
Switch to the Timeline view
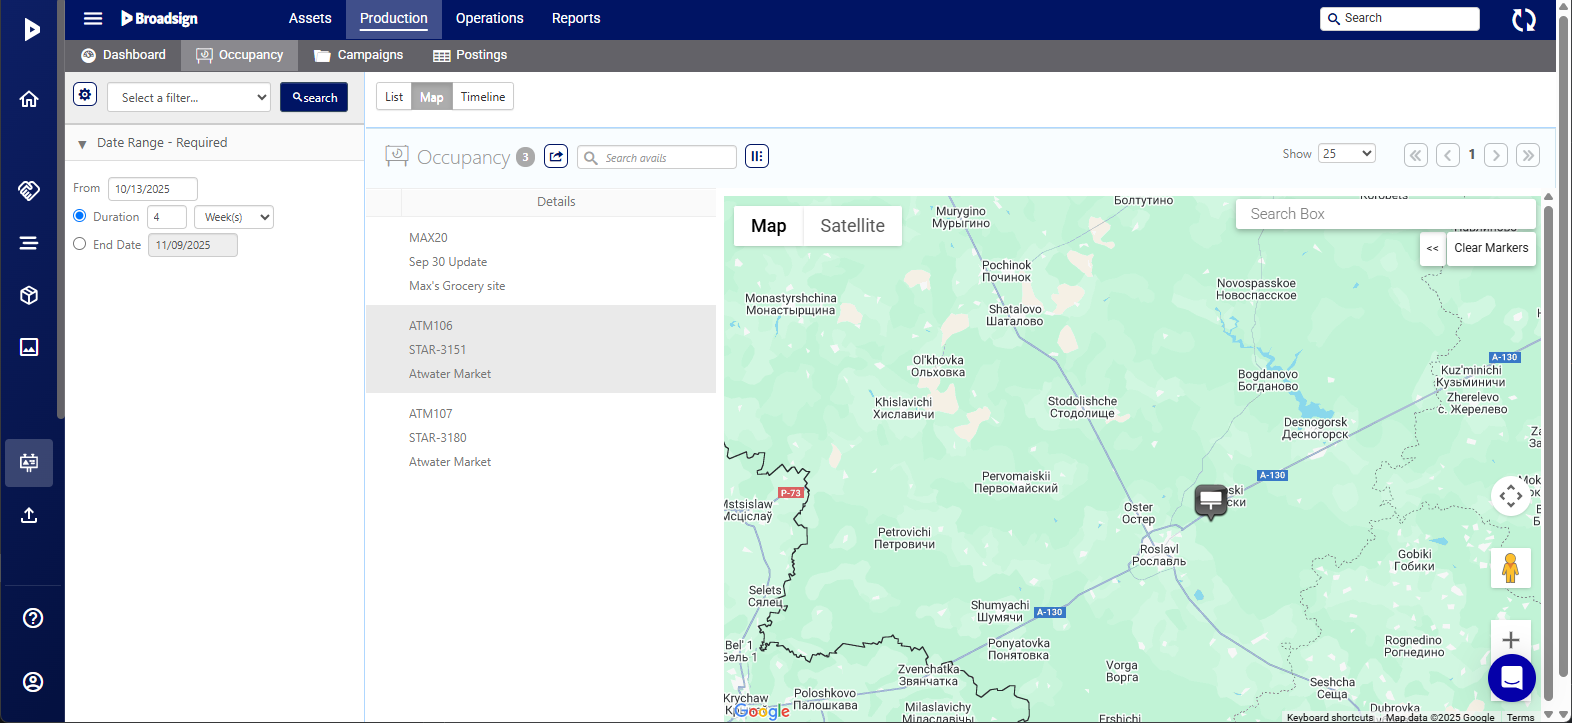pos(483,96)
